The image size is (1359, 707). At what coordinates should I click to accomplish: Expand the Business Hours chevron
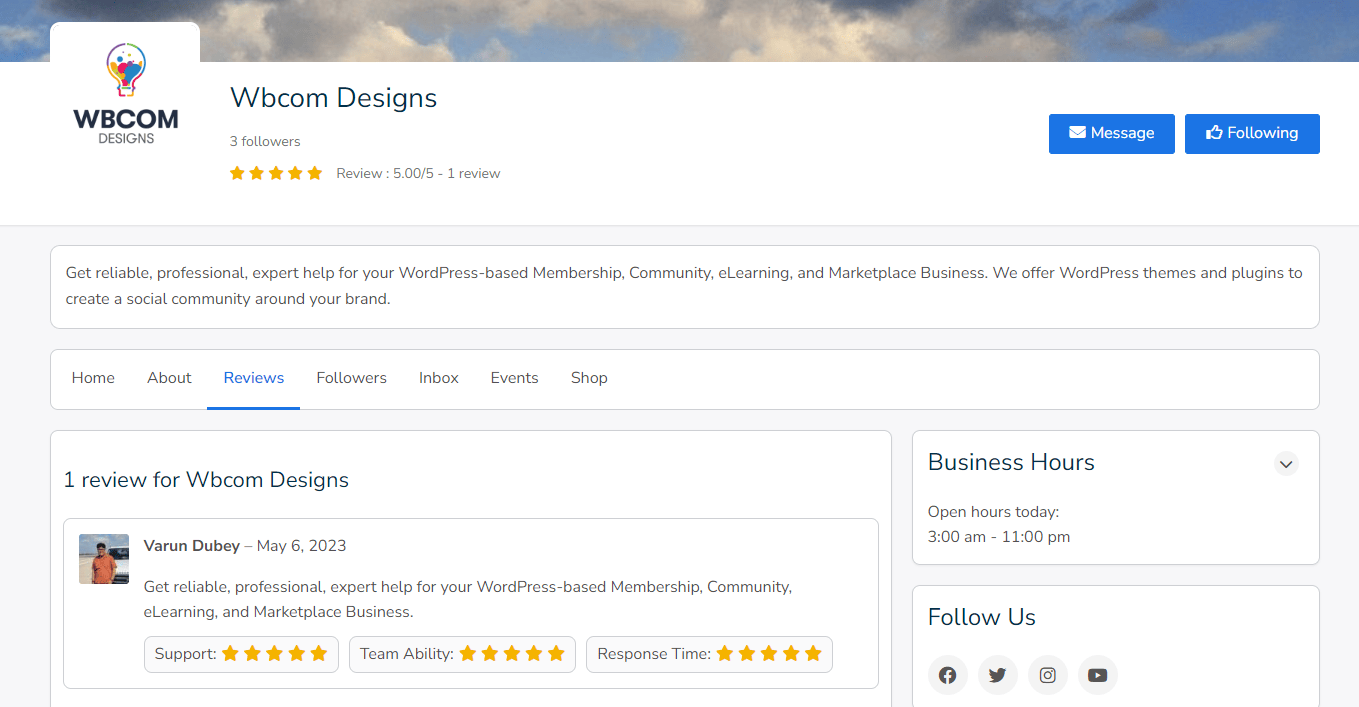click(x=1286, y=464)
